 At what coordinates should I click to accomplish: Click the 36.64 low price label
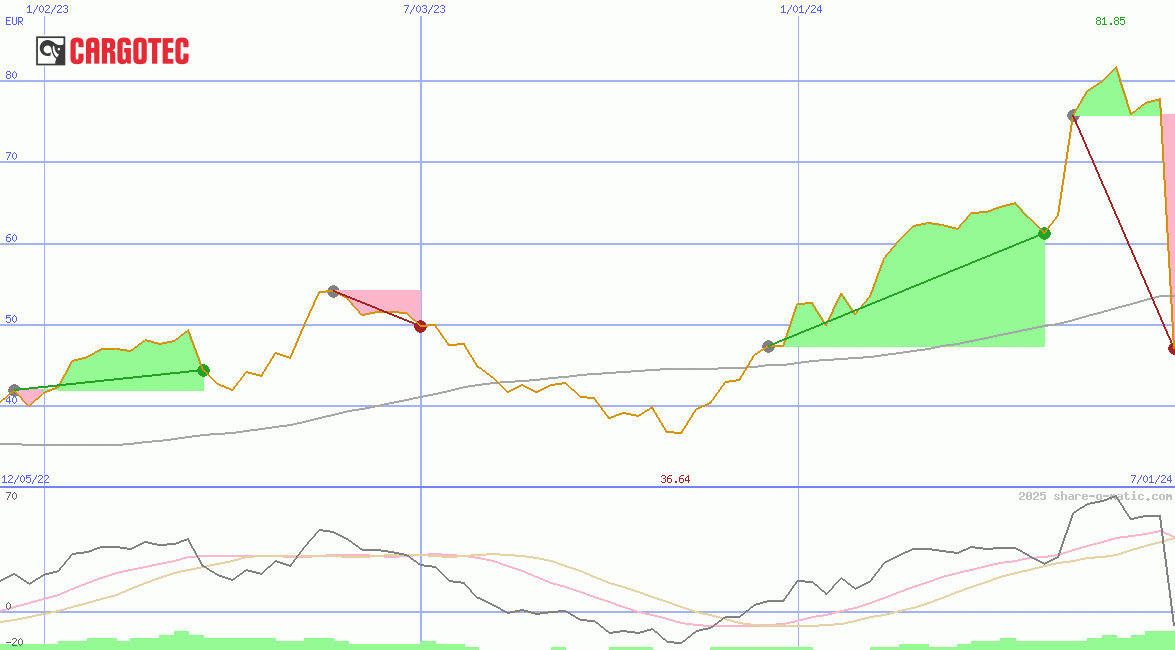pyautogui.click(x=675, y=479)
